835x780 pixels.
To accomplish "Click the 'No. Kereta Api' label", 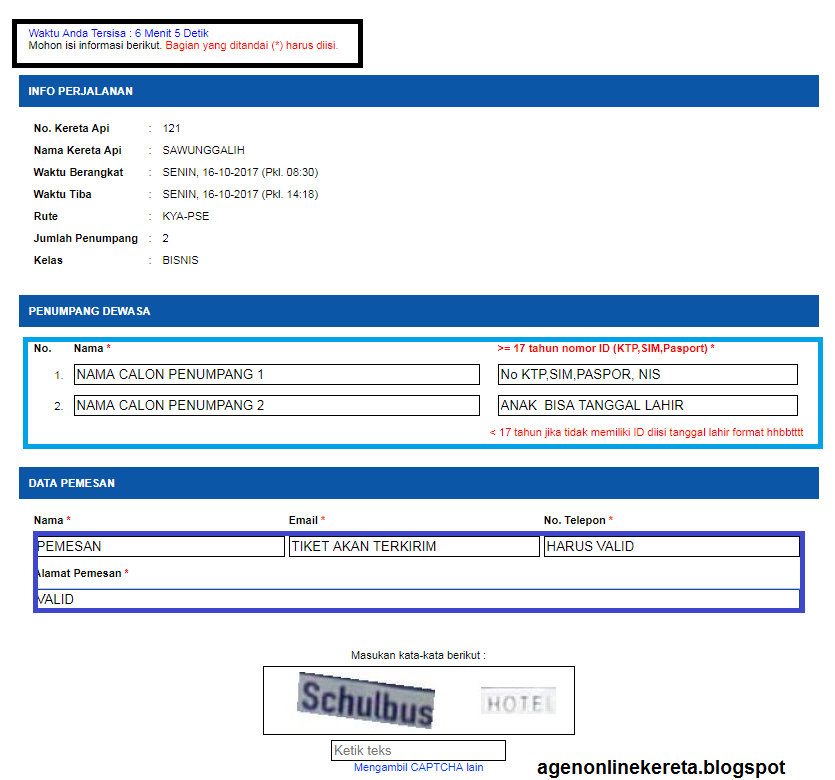I will pyautogui.click(x=71, y=128).
